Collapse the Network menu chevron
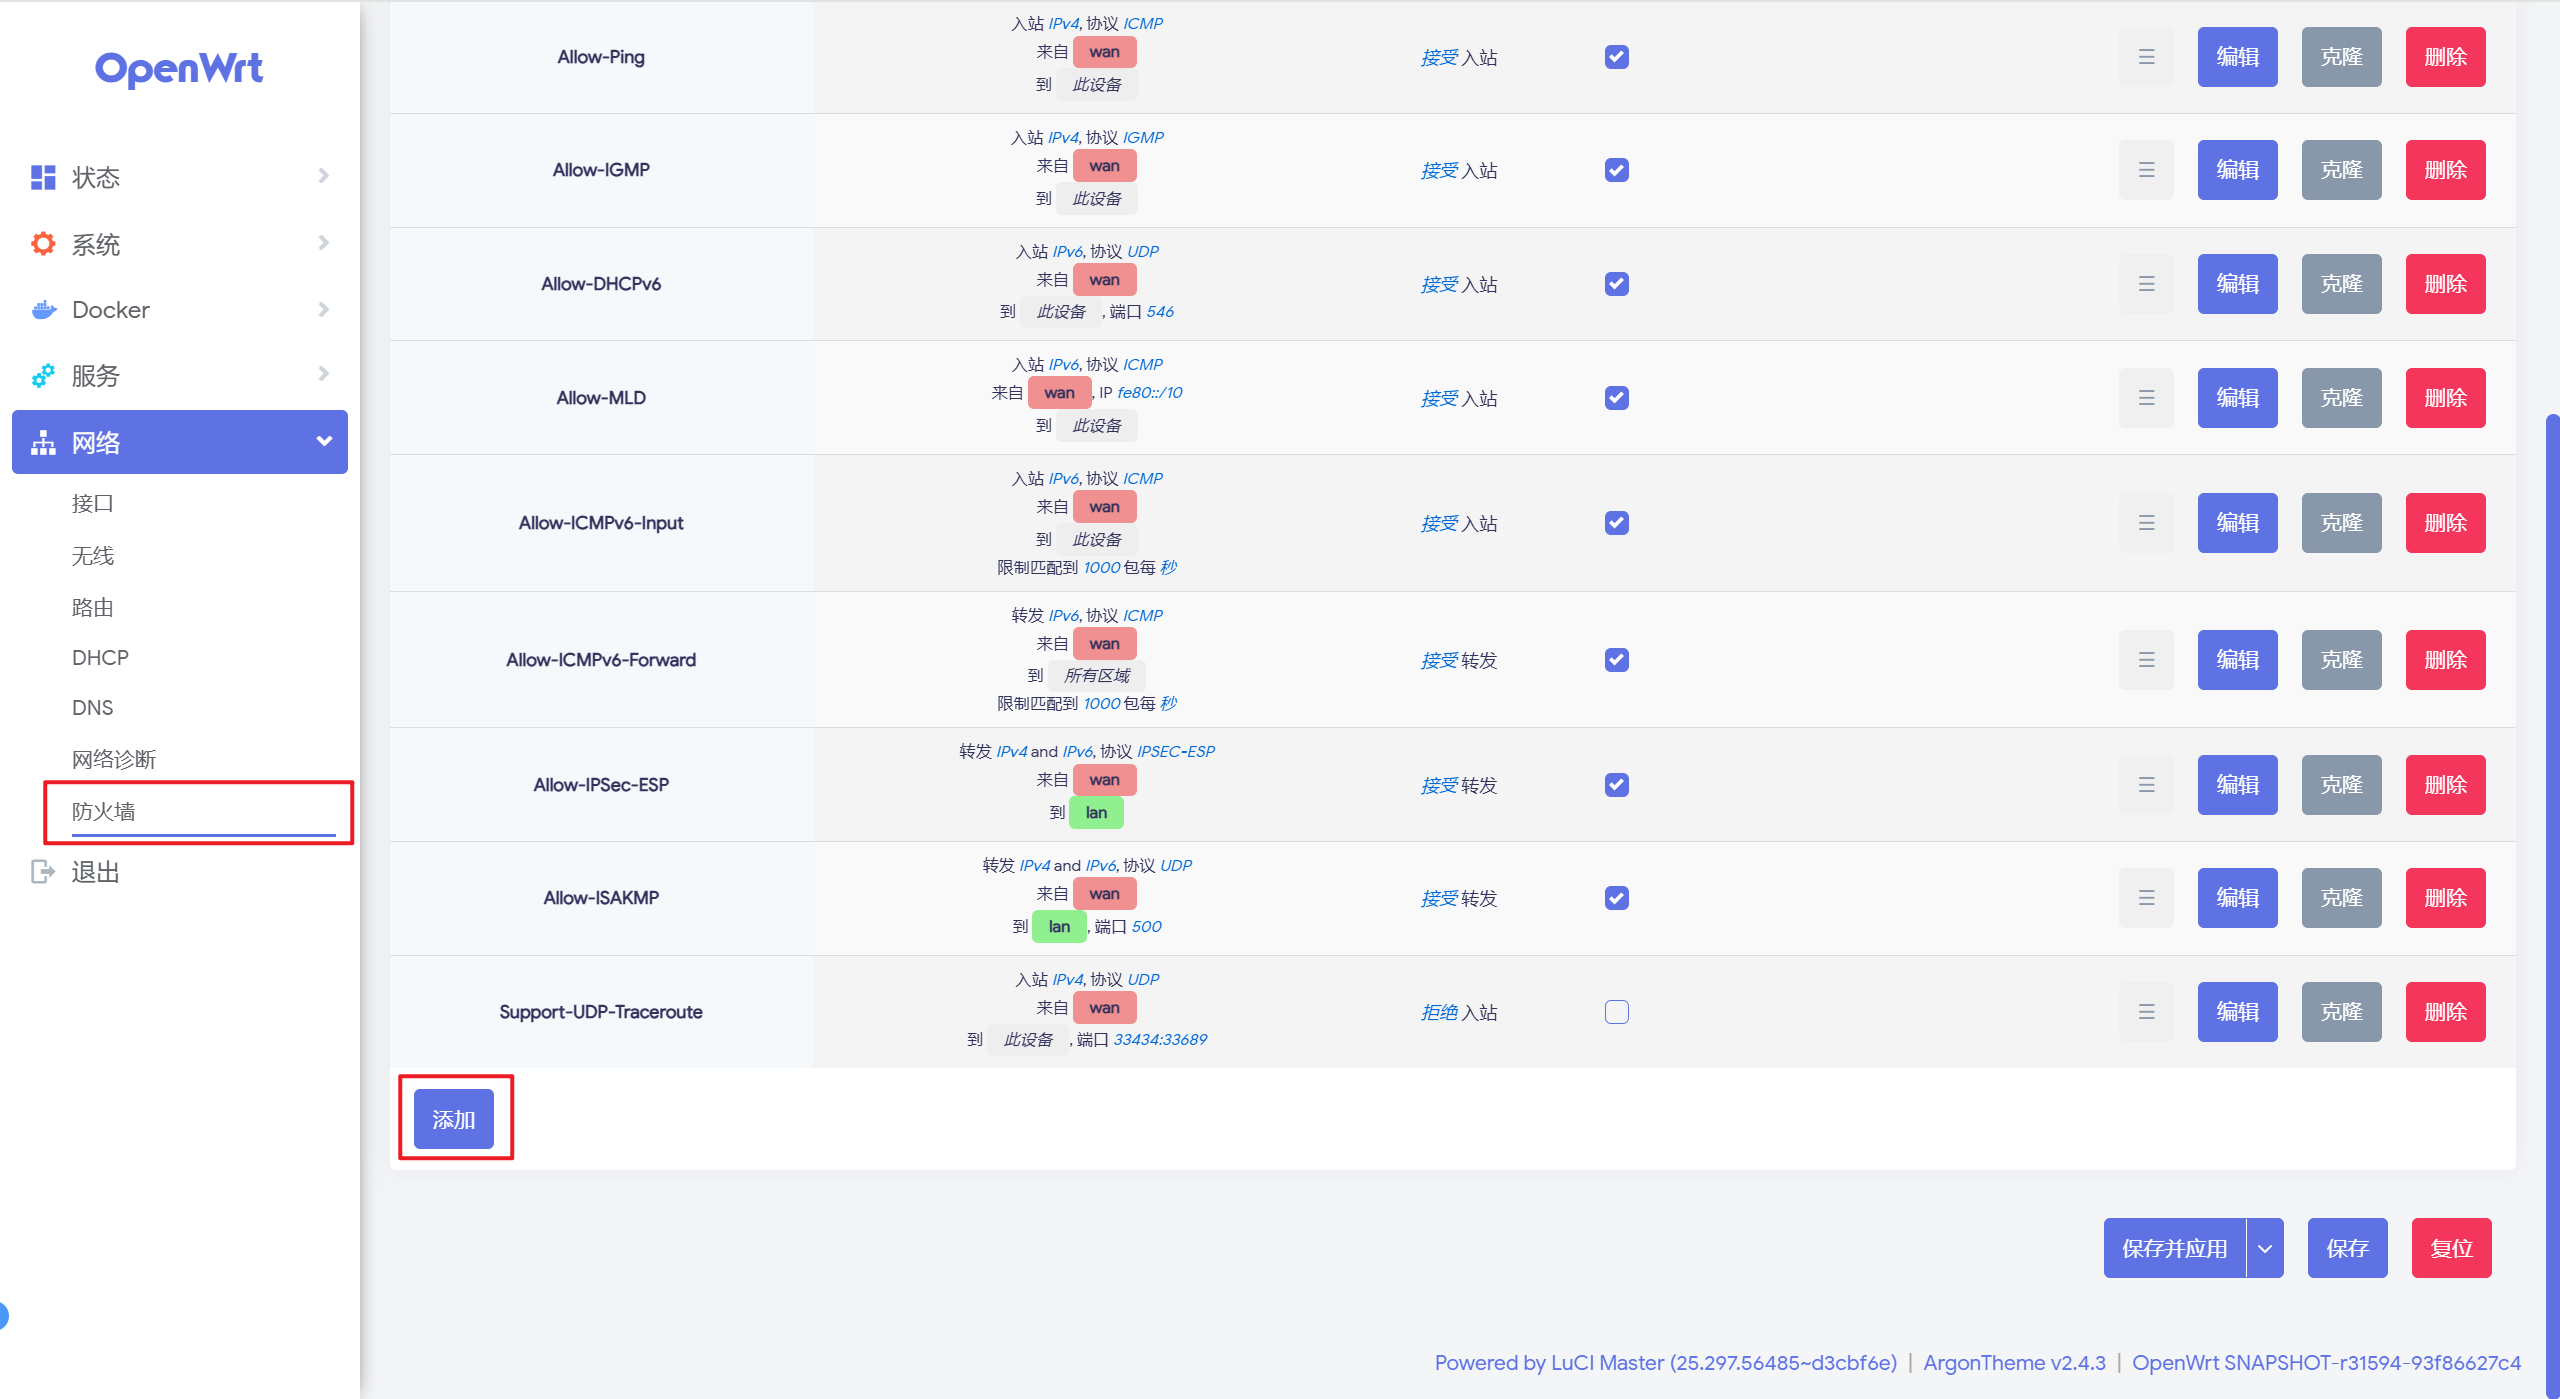Viewport: 2560px width, 1399px height. point(323,441)
